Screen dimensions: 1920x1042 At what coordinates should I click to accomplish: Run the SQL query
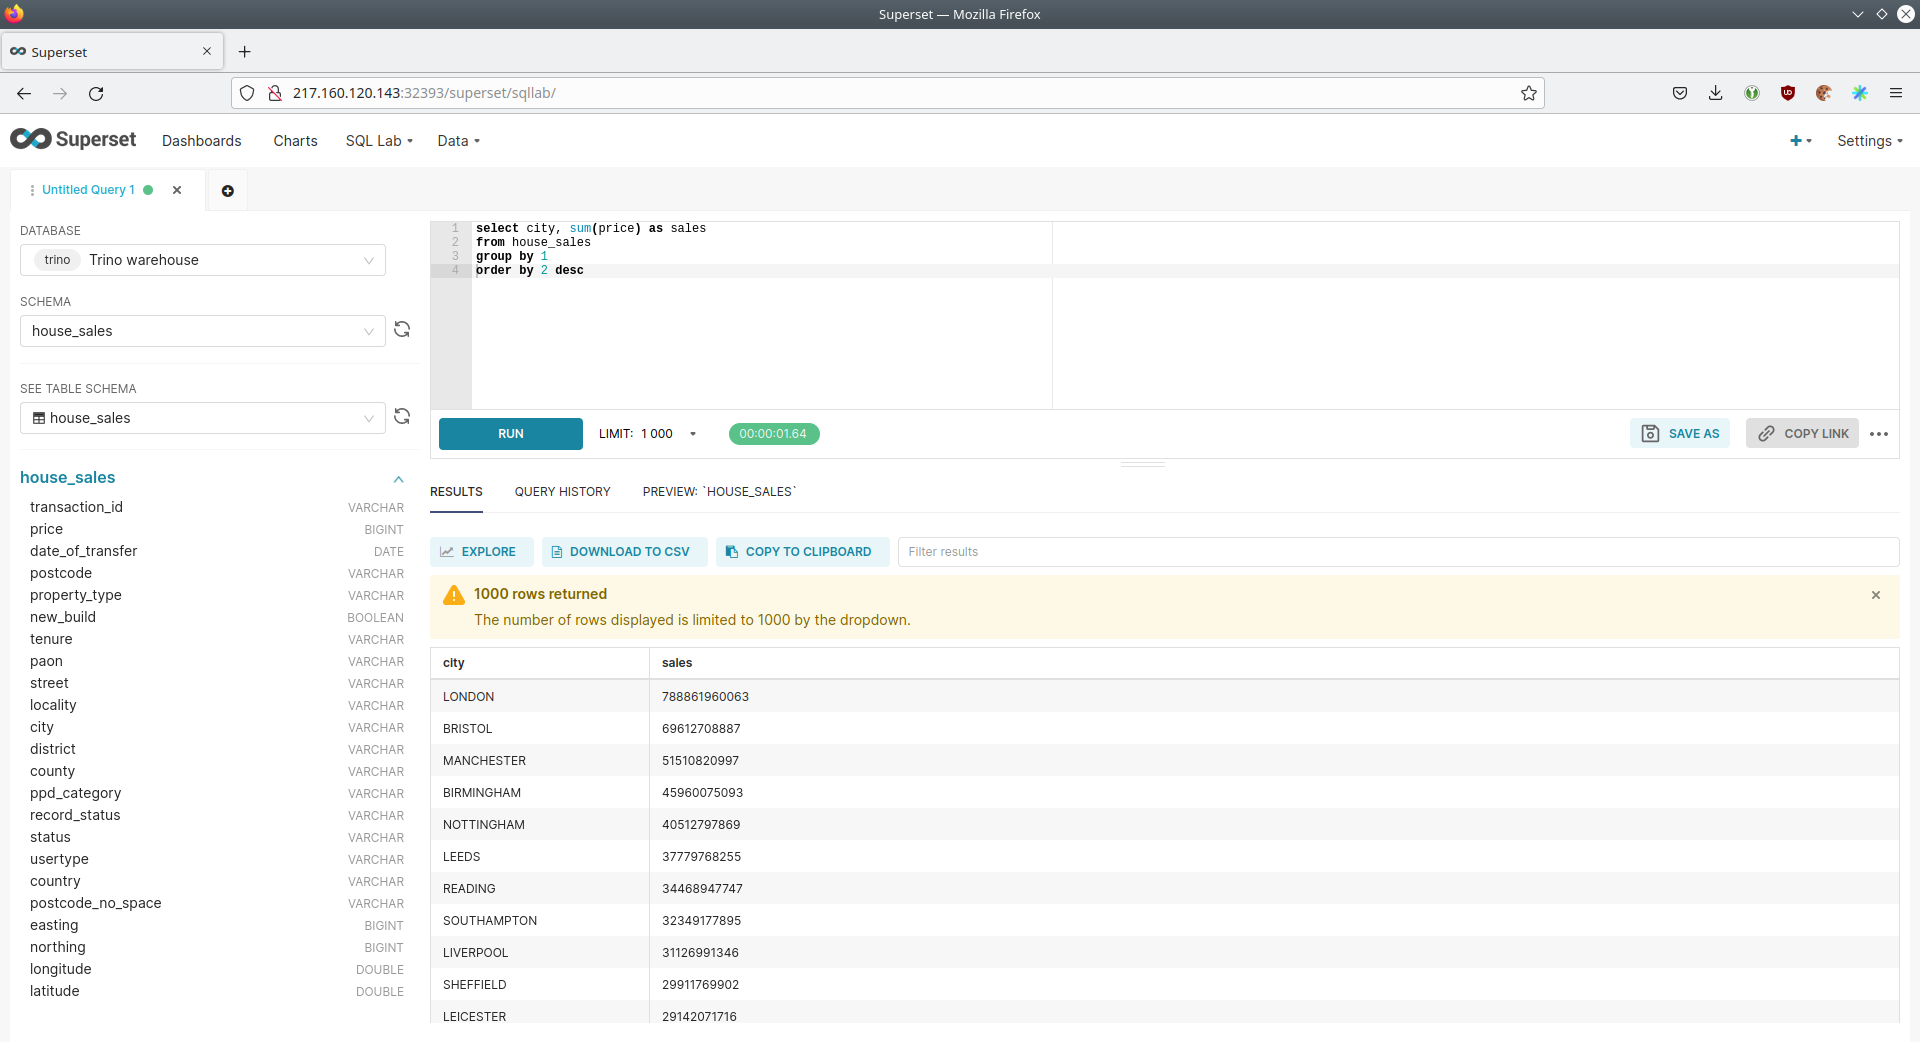pyautogui.click(x=511, y=434)
